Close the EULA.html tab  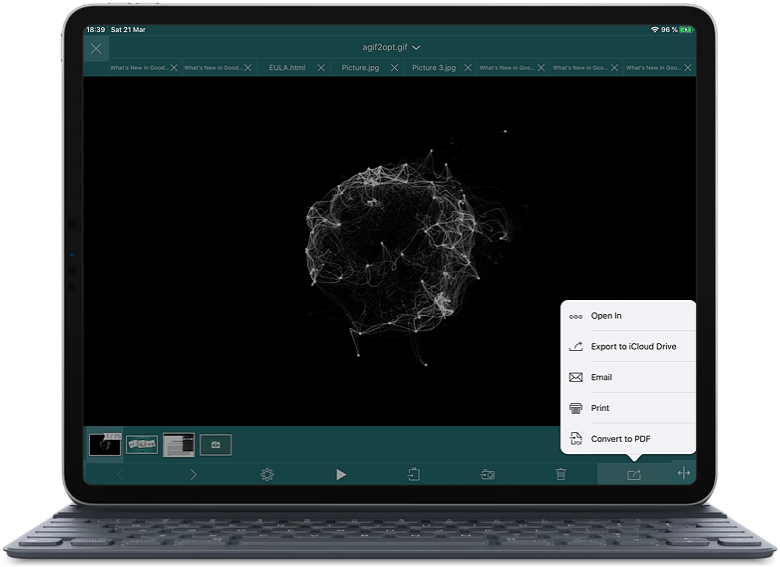click(321, 68)
